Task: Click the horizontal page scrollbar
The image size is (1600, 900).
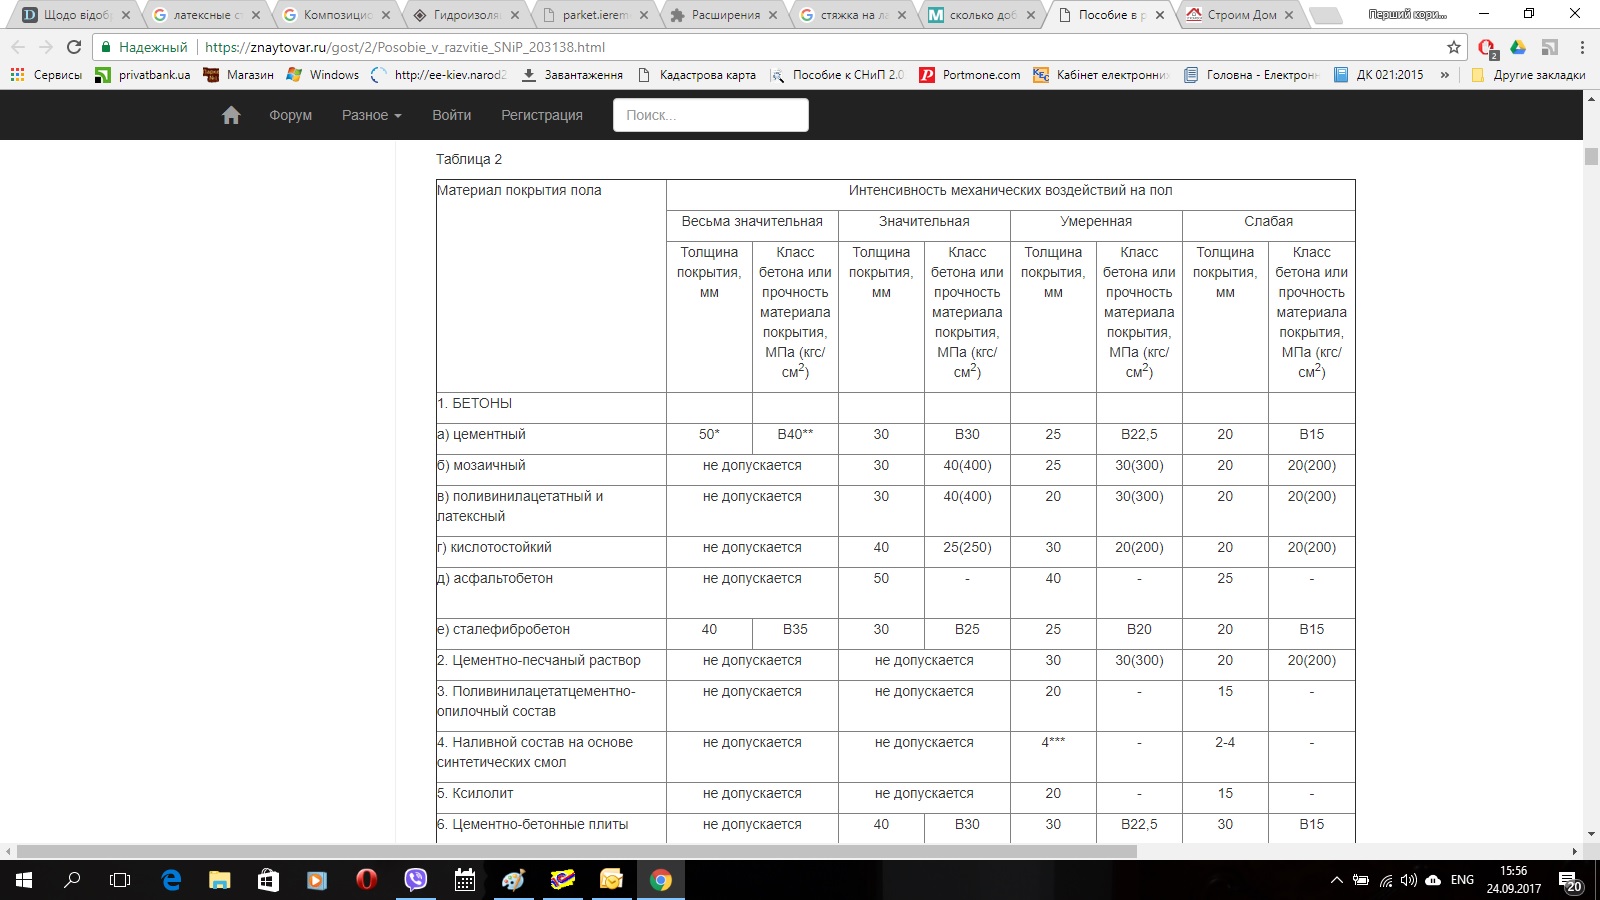Action: point(576,852)
